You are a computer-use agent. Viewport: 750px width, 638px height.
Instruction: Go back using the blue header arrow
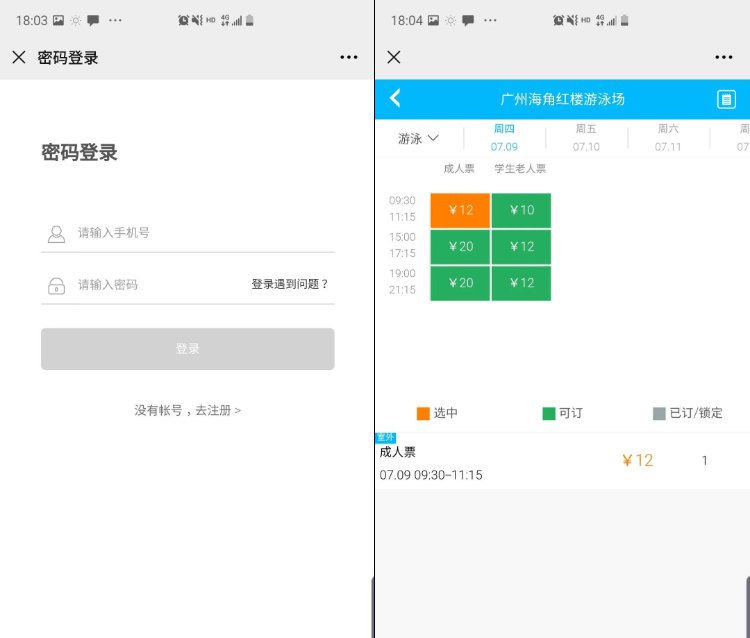click(x=395, y=99)
